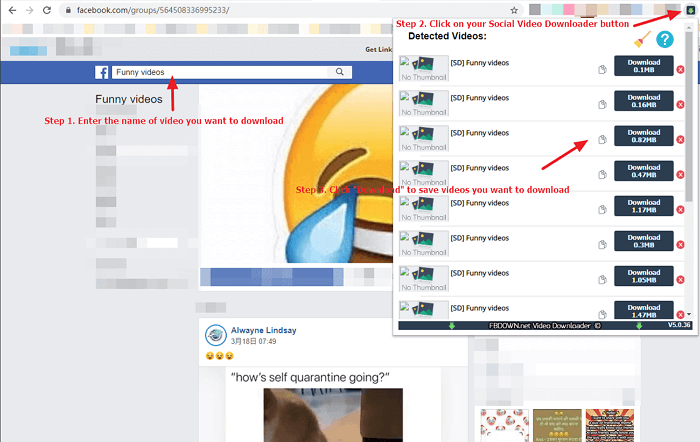Download the 1.47MB video

643,310
